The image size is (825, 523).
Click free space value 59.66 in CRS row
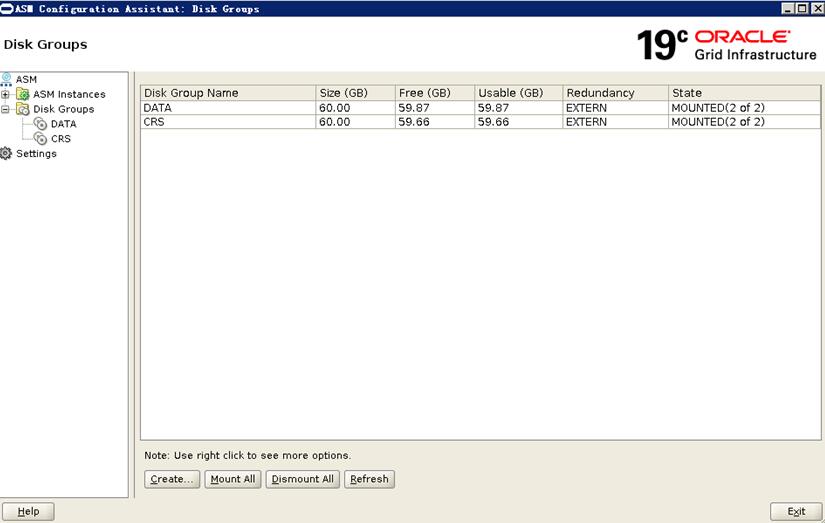[414, 122]
